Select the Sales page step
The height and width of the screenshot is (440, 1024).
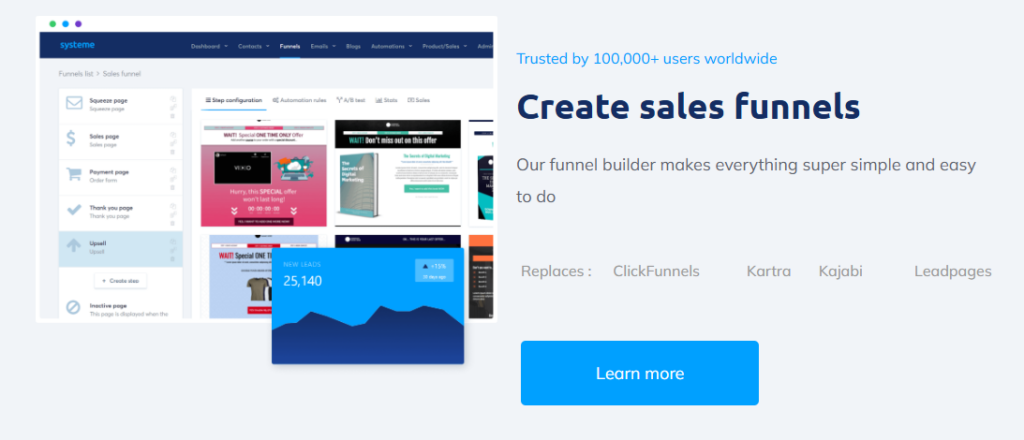coord(120,142)
